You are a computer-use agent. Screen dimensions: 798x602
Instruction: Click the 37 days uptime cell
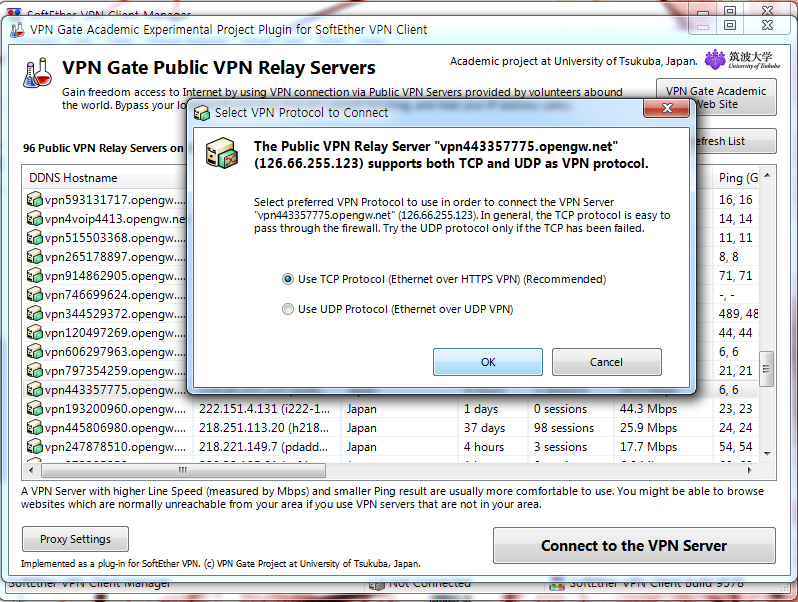pos(484,428)
